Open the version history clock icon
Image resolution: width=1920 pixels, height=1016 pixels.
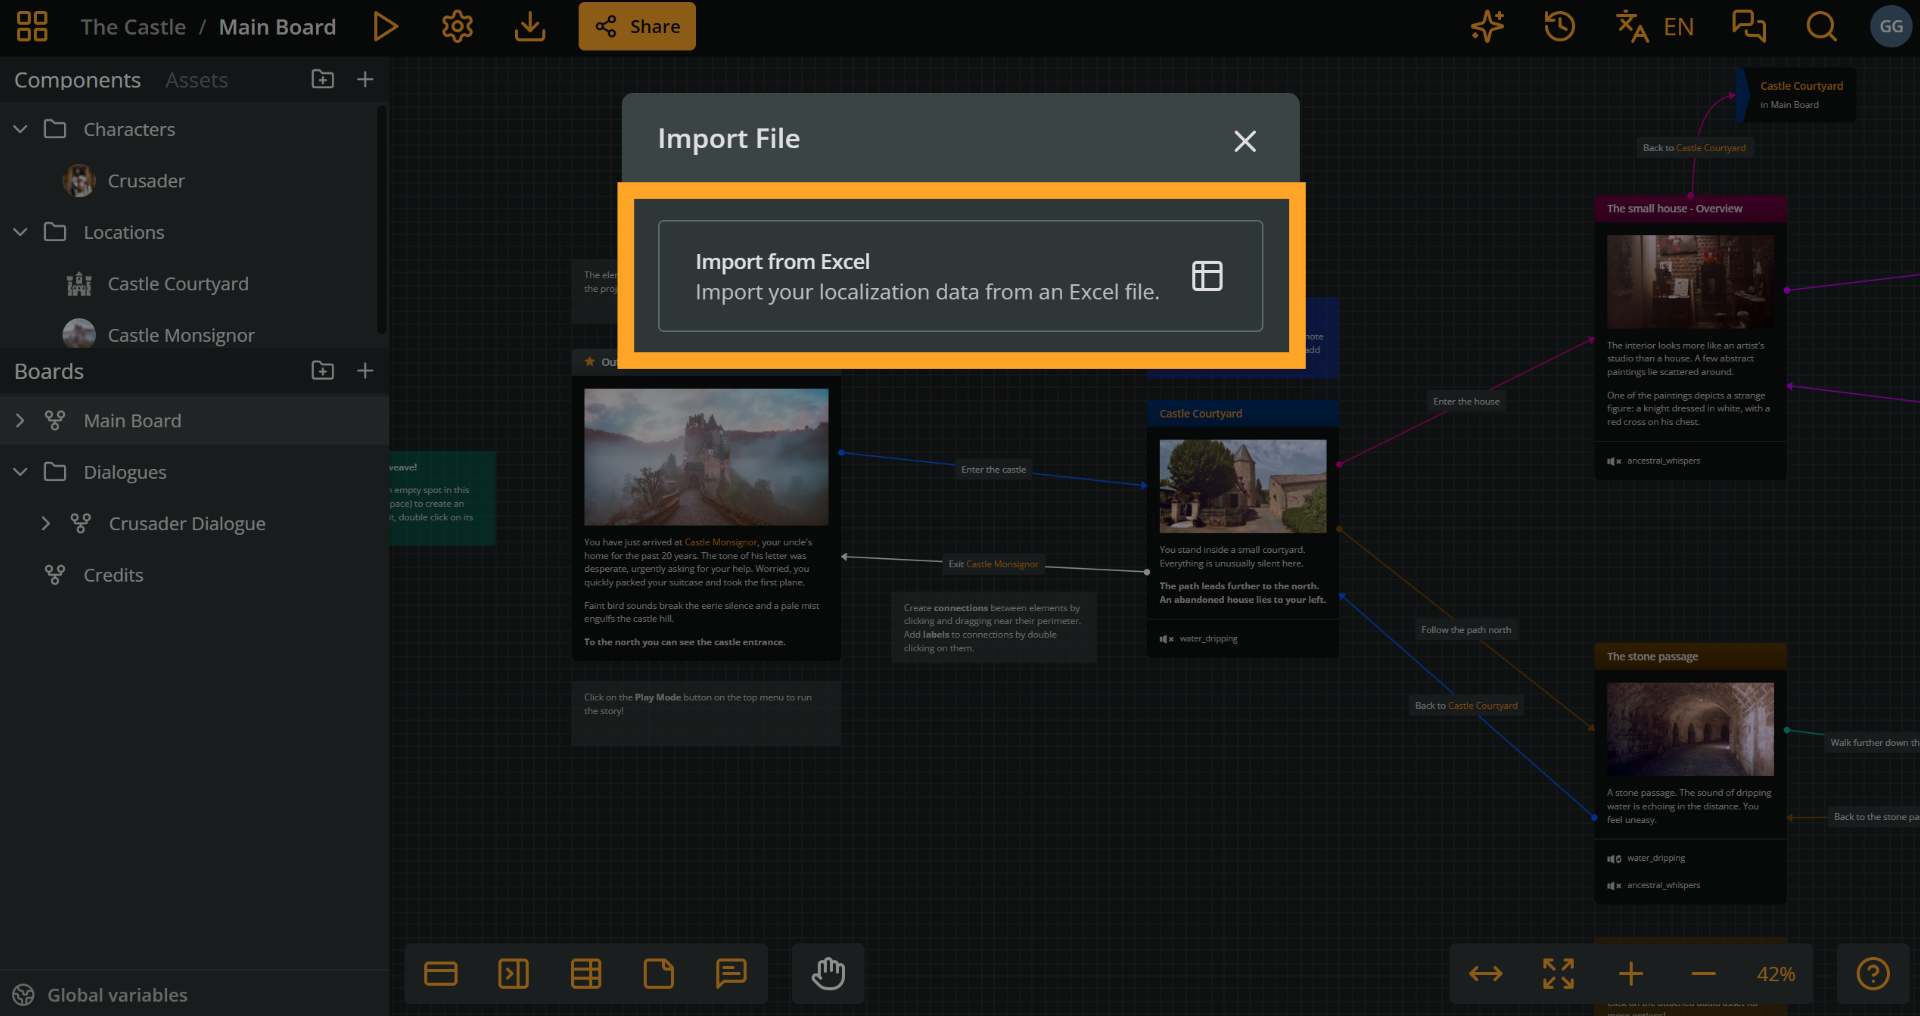click(x=1559, y=27)
